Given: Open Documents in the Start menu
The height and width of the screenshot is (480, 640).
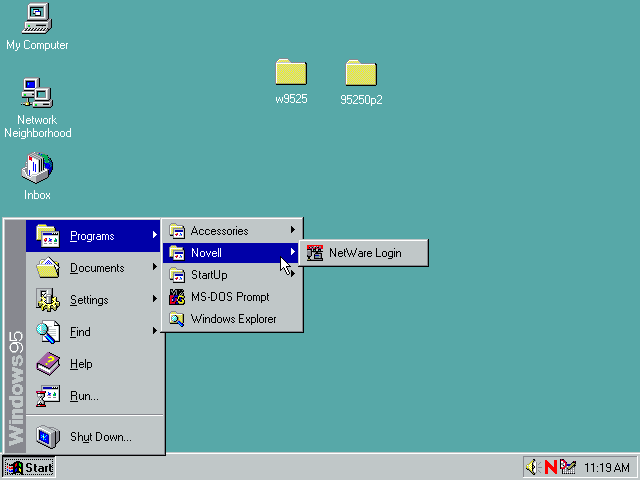Looking at the screenshot, I should pos(93,268).
